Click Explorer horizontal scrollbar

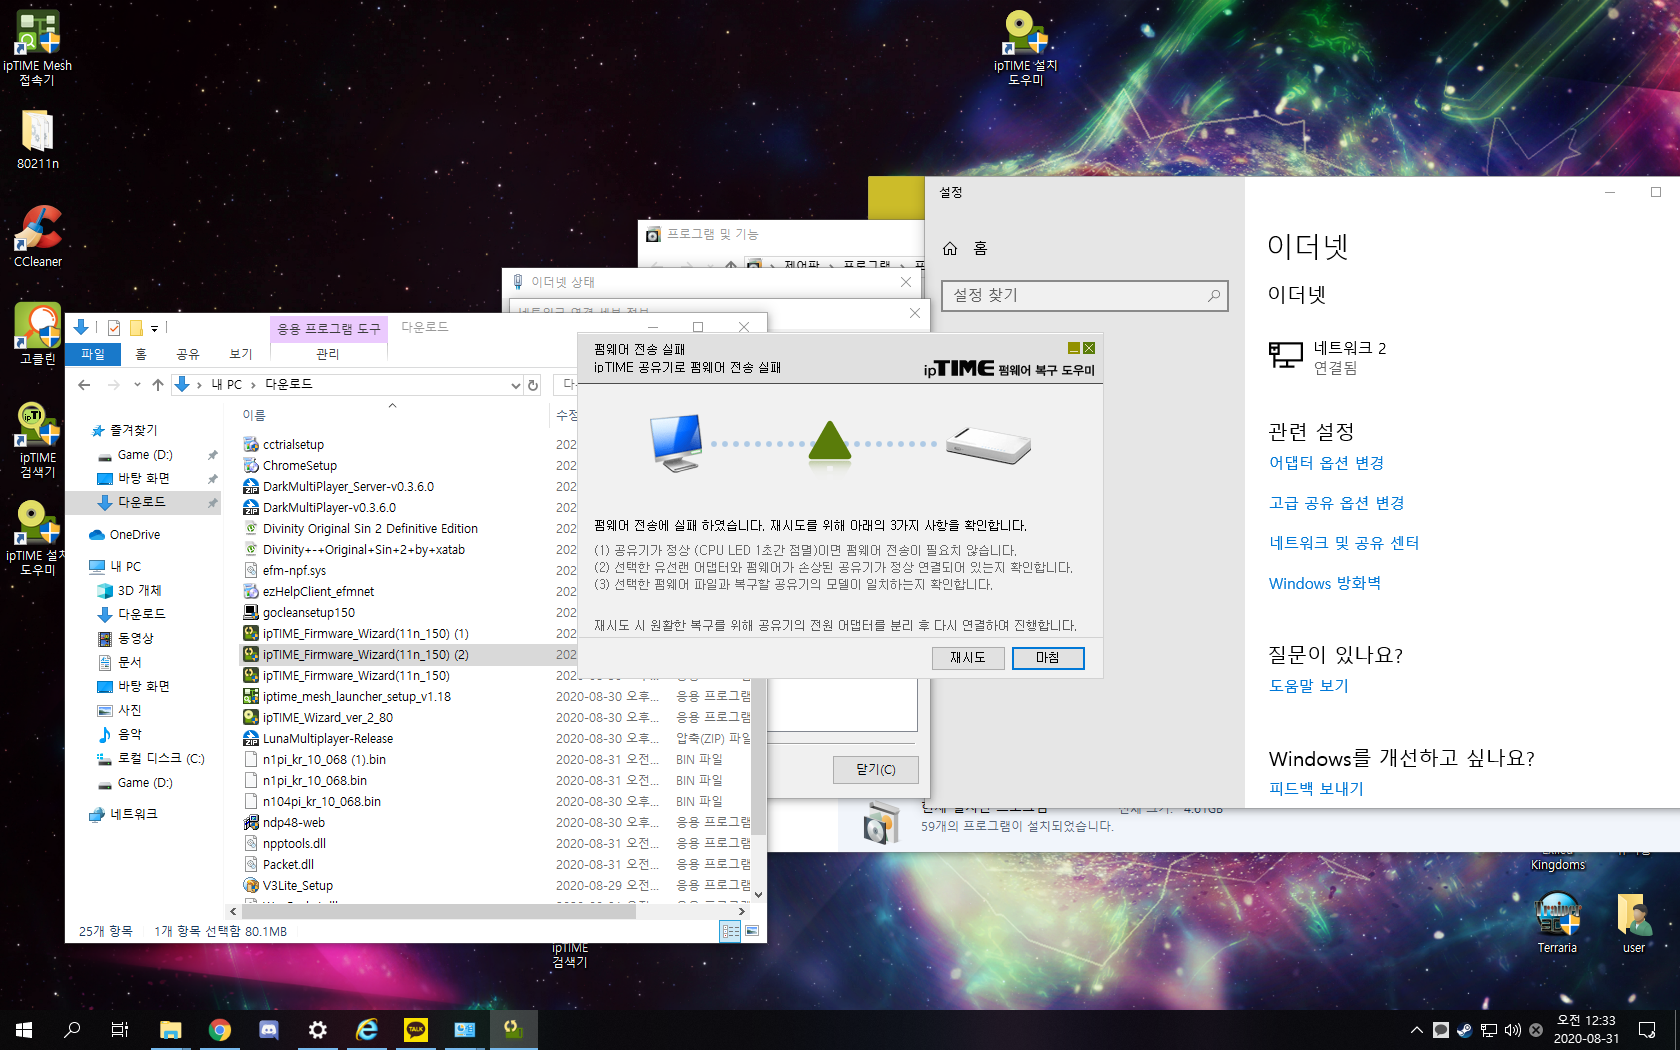click(x=437, y=911)
